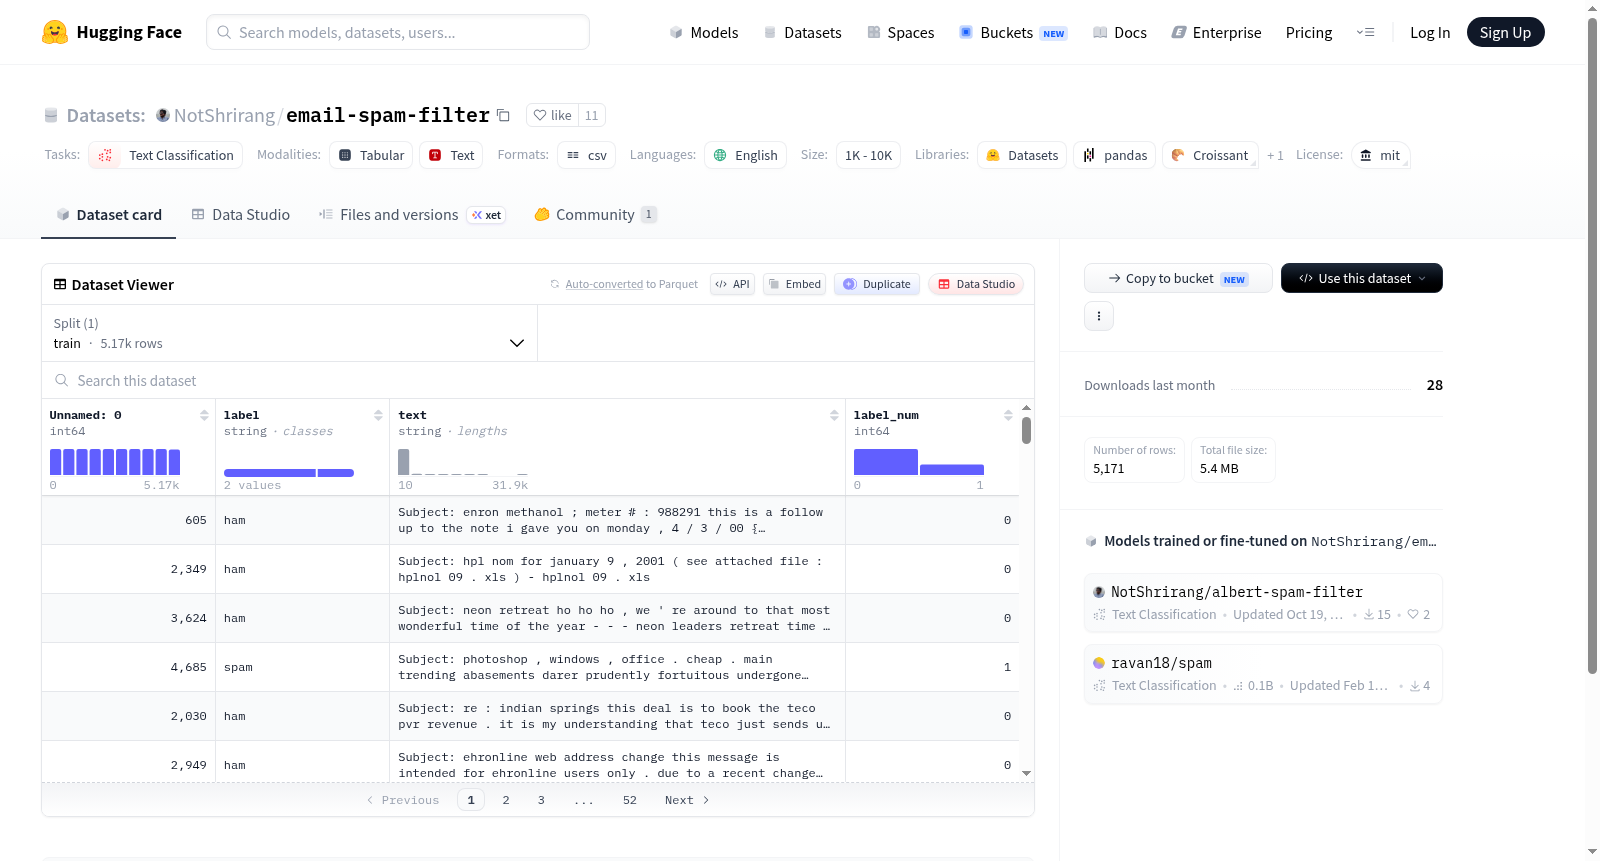Viewport: 1600px width, 861px height.
Task: Select the Text modality tag
Action: pyautogui.click(x=451, y=155)
